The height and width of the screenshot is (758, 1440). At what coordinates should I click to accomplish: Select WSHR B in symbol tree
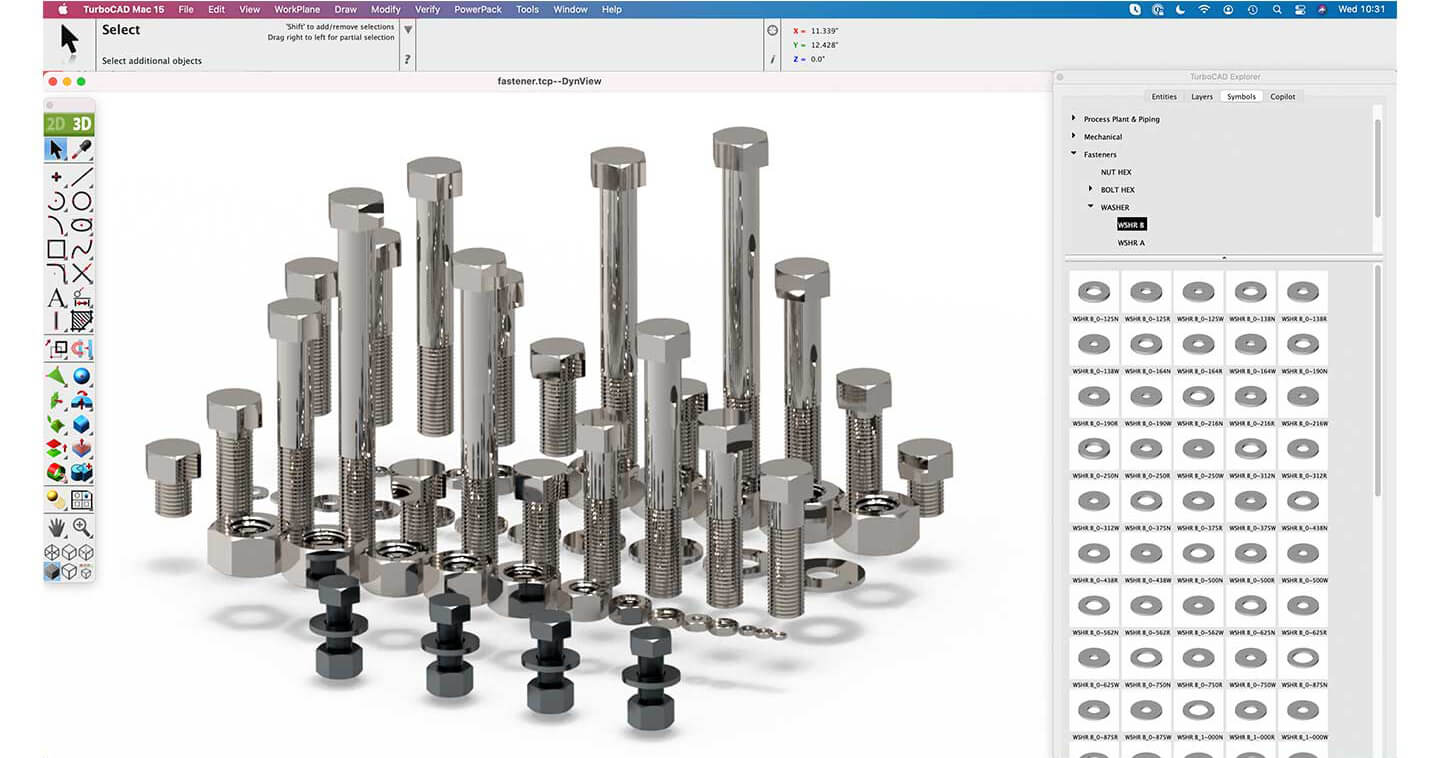pyautogui.click(x=1131, y=225)
